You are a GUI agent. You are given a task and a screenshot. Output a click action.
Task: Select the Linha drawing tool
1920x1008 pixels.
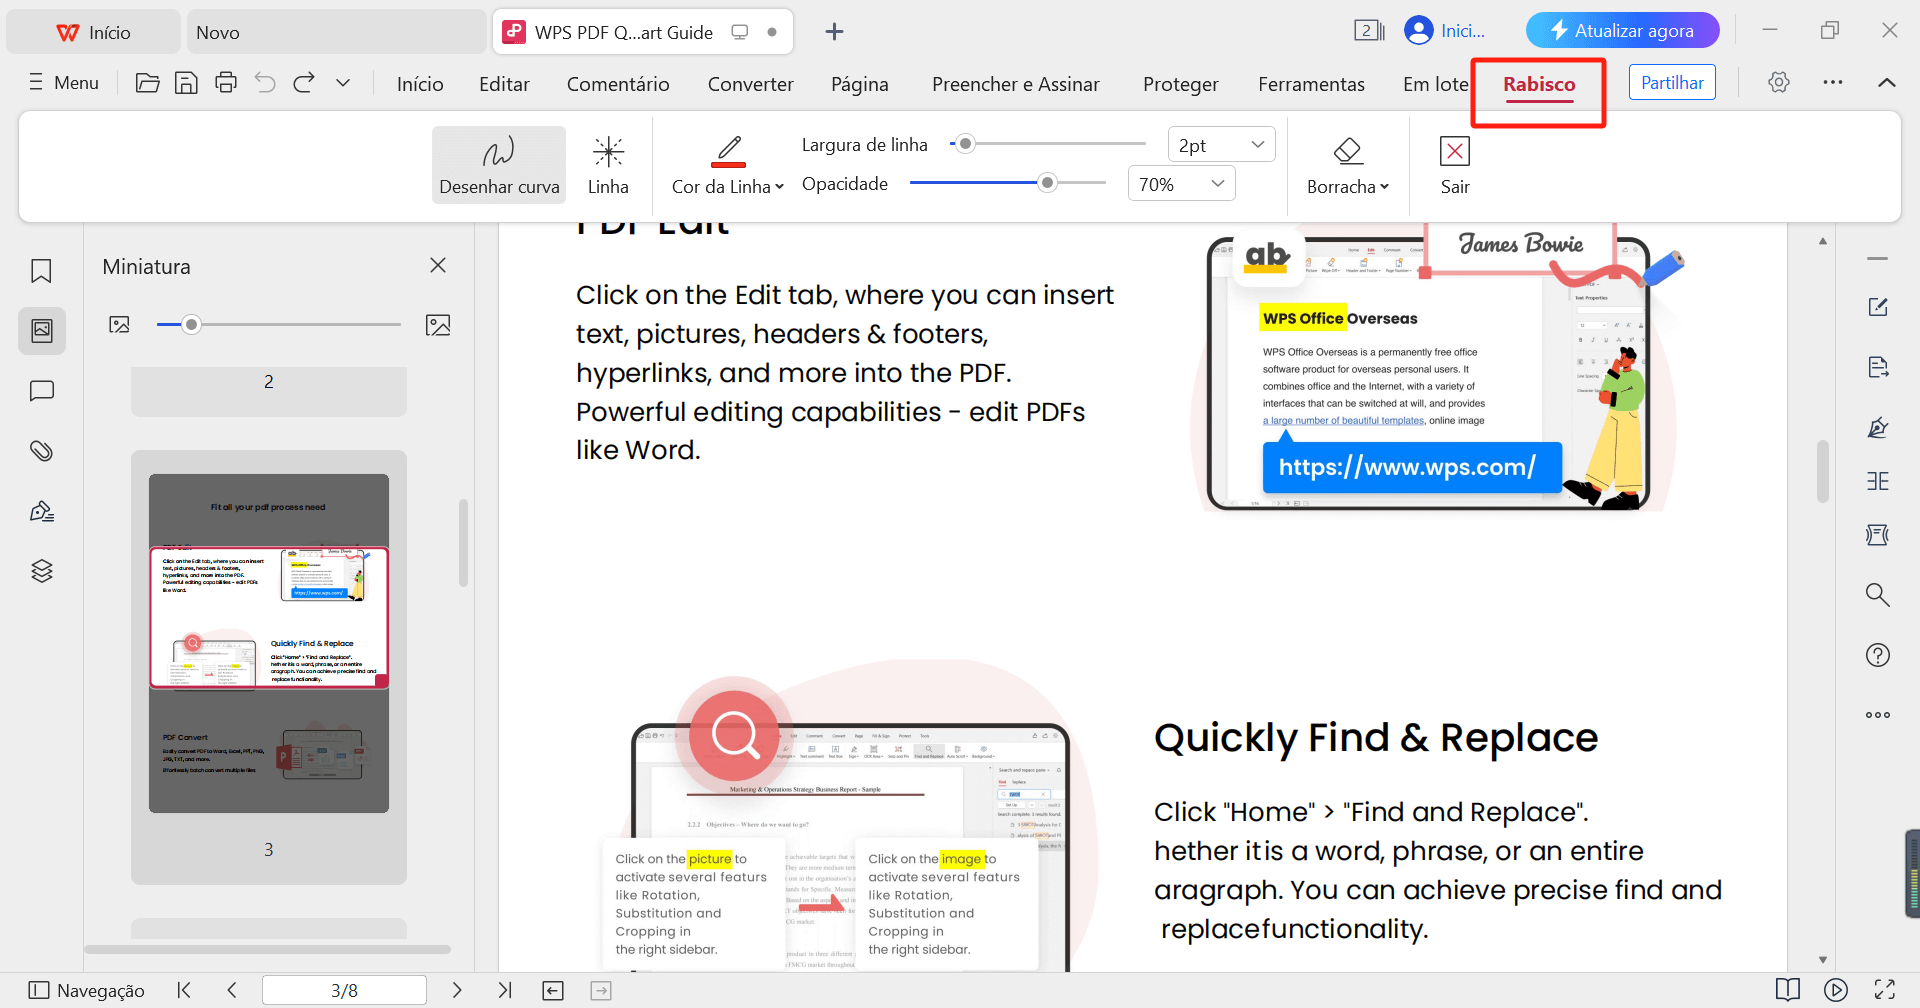pyautogui.click(x=608, y=164)
